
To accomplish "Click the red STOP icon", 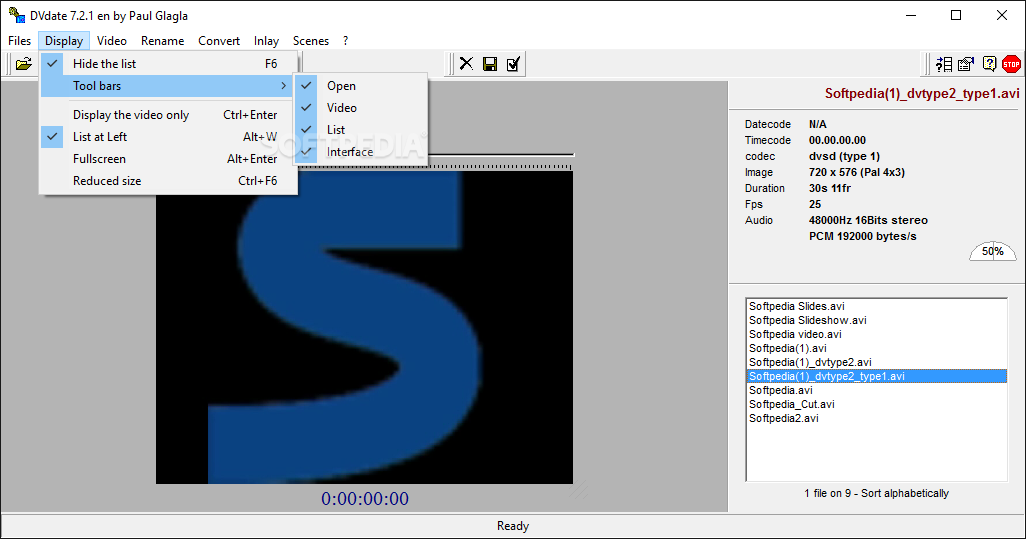I will tap(1011, 64).
